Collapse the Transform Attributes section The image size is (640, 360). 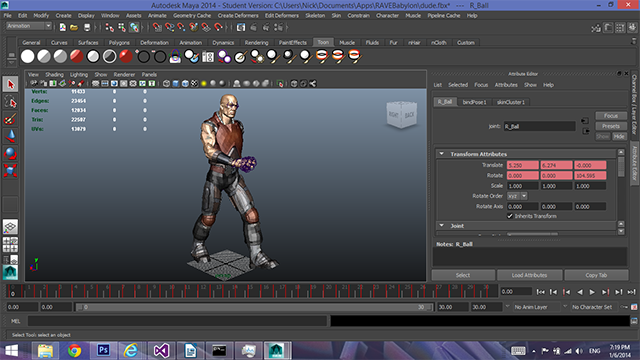point(442,154)
